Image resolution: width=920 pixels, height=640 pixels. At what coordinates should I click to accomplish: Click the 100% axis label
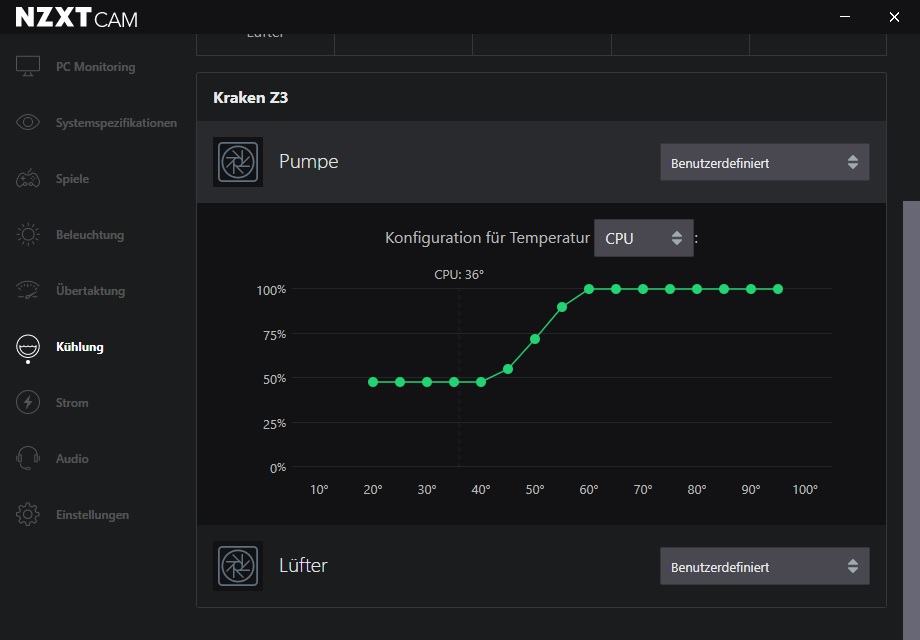(271, 290)
